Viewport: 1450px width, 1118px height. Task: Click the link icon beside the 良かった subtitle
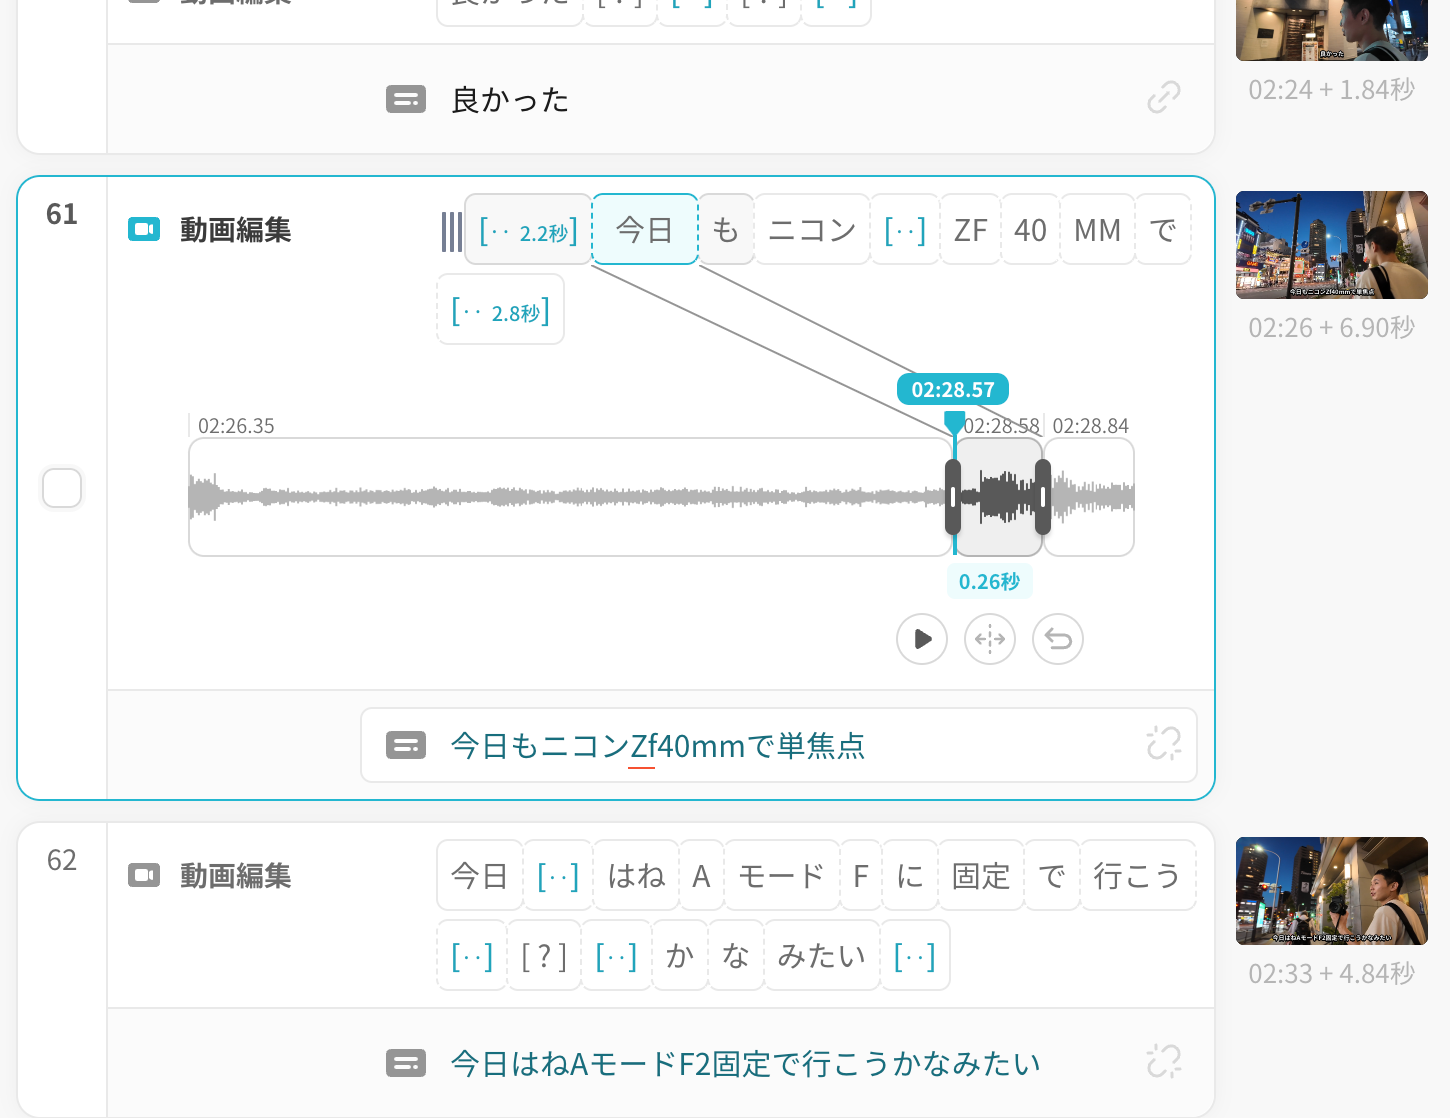1164,98
